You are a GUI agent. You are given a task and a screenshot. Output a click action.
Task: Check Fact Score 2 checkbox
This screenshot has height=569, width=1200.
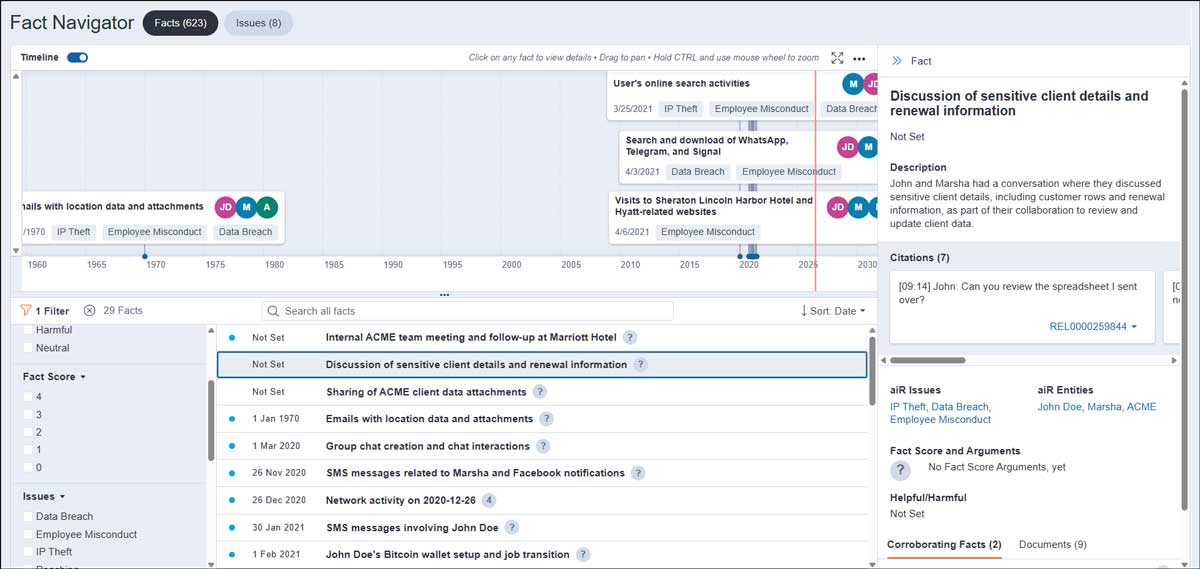pyautogui.click(x=28, y=432)
